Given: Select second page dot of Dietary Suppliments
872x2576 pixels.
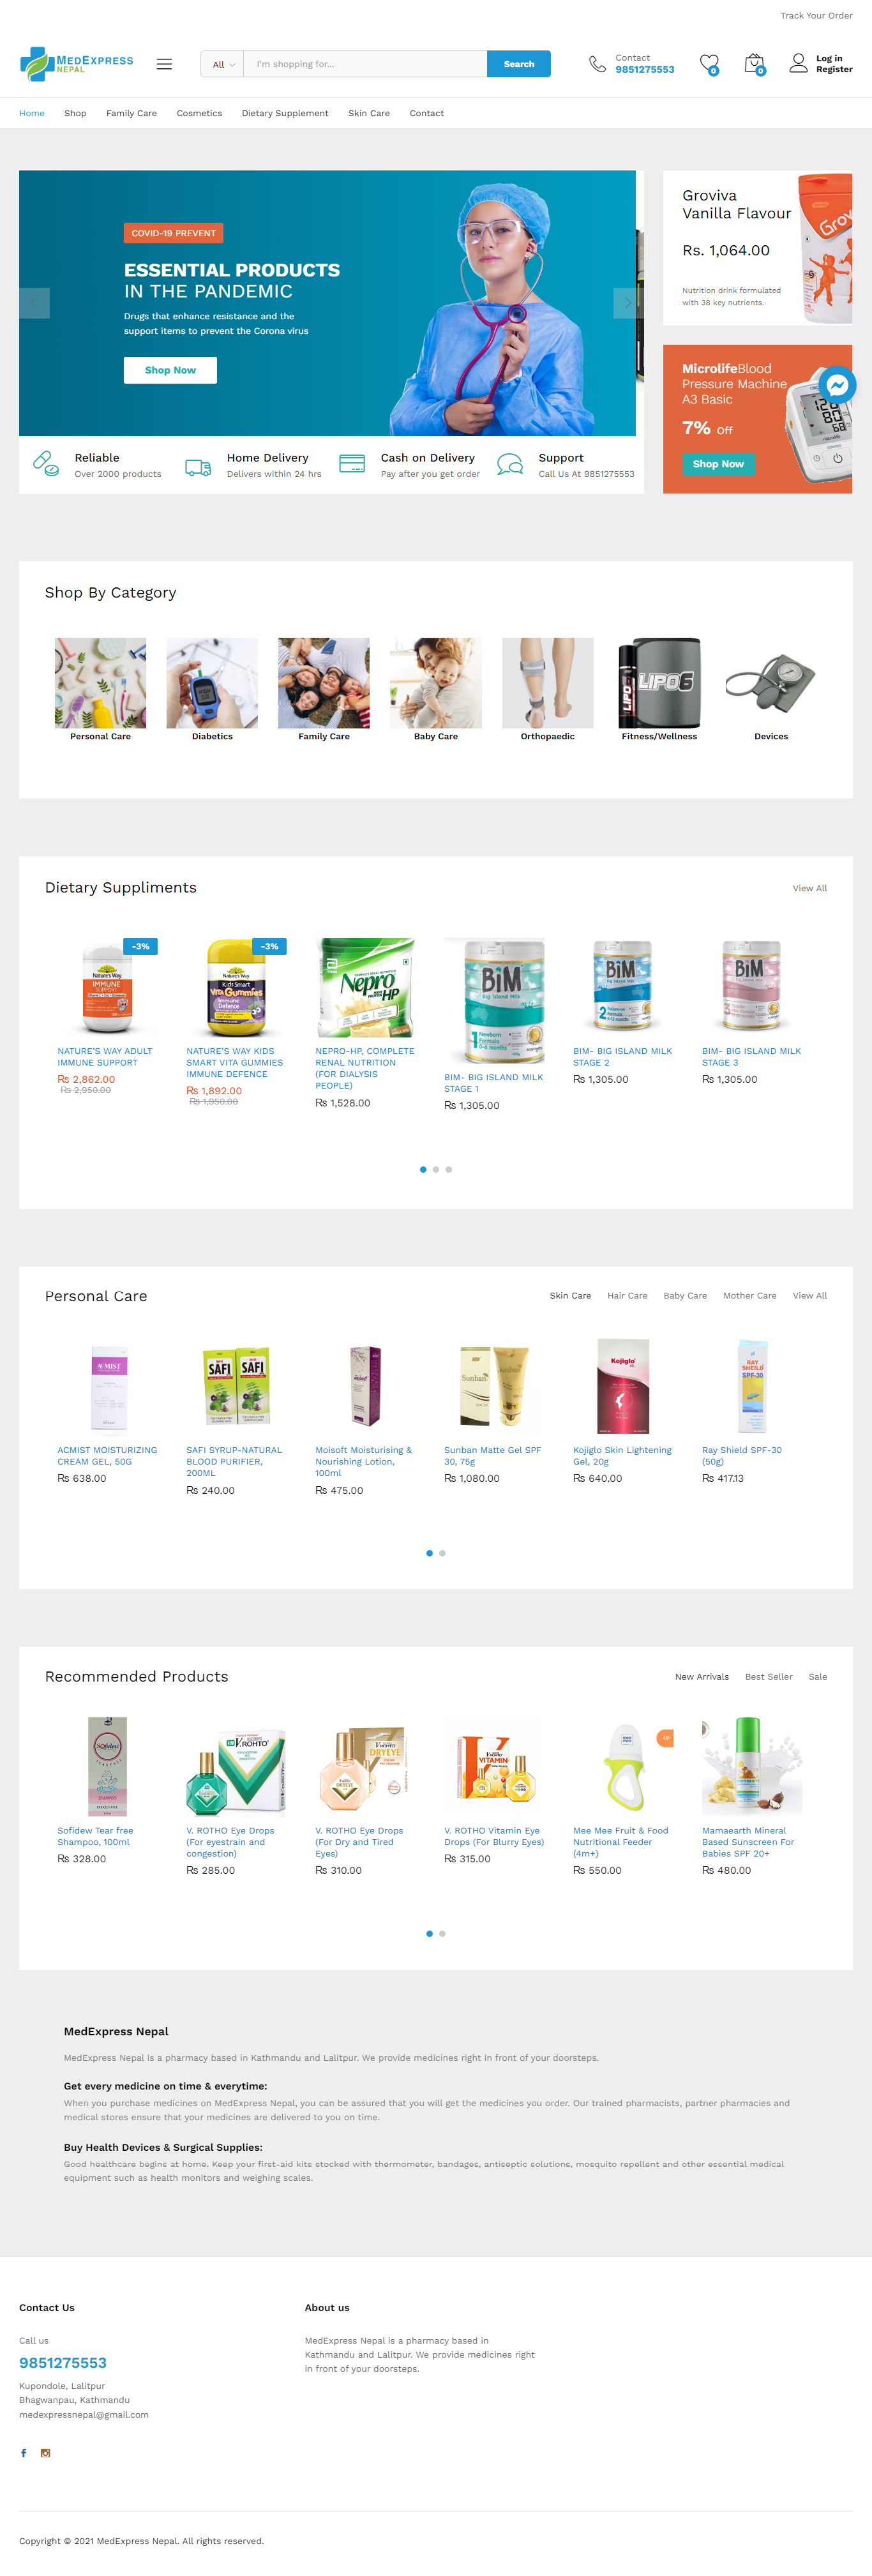Looking at the screenshot, I should tap(436, 1169).
